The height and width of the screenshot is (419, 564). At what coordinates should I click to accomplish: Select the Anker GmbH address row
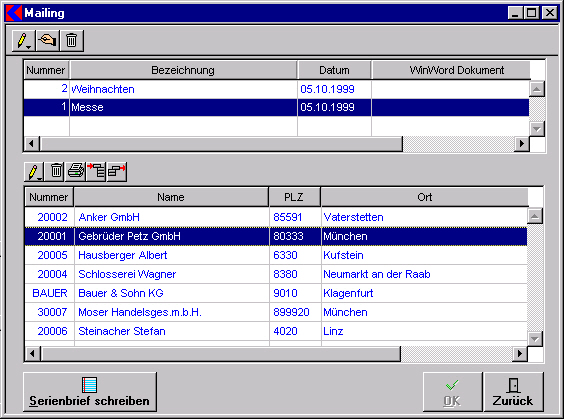coord(276,217)
